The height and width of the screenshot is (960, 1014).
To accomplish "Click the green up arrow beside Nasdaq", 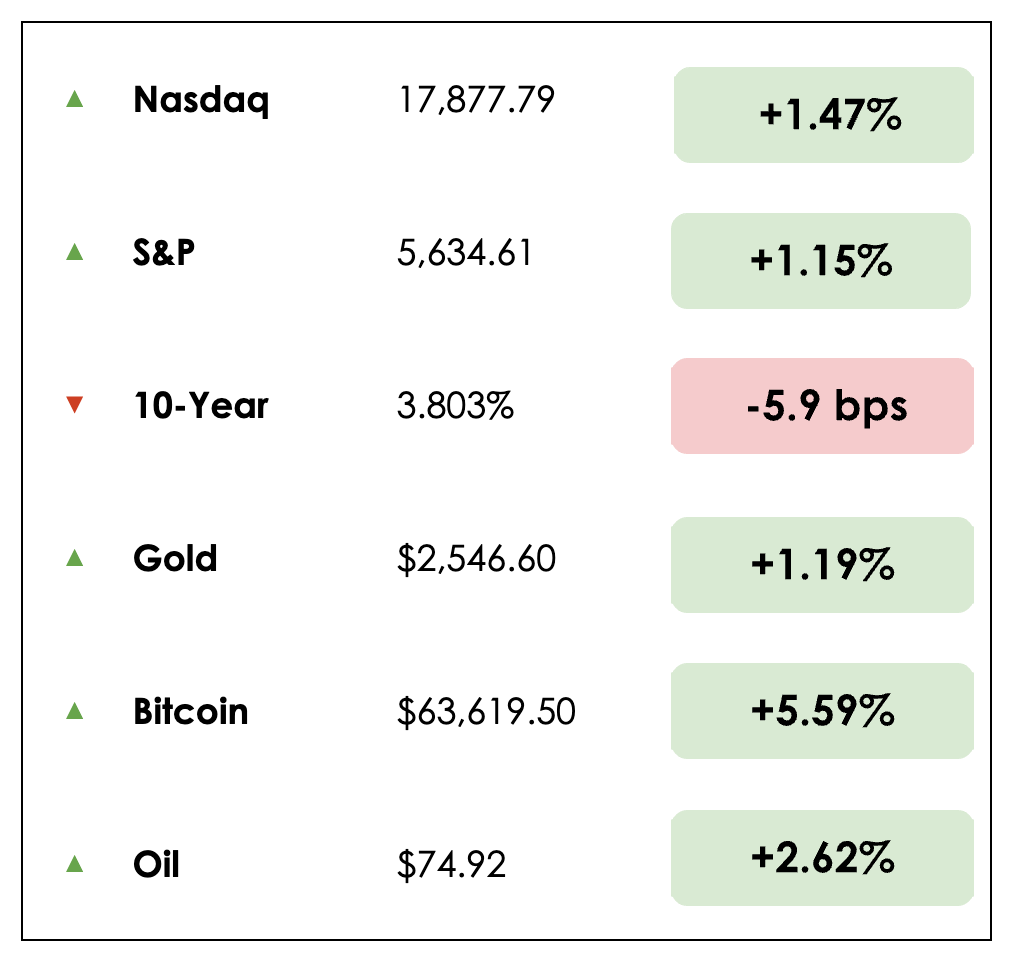I will point(73,99).
